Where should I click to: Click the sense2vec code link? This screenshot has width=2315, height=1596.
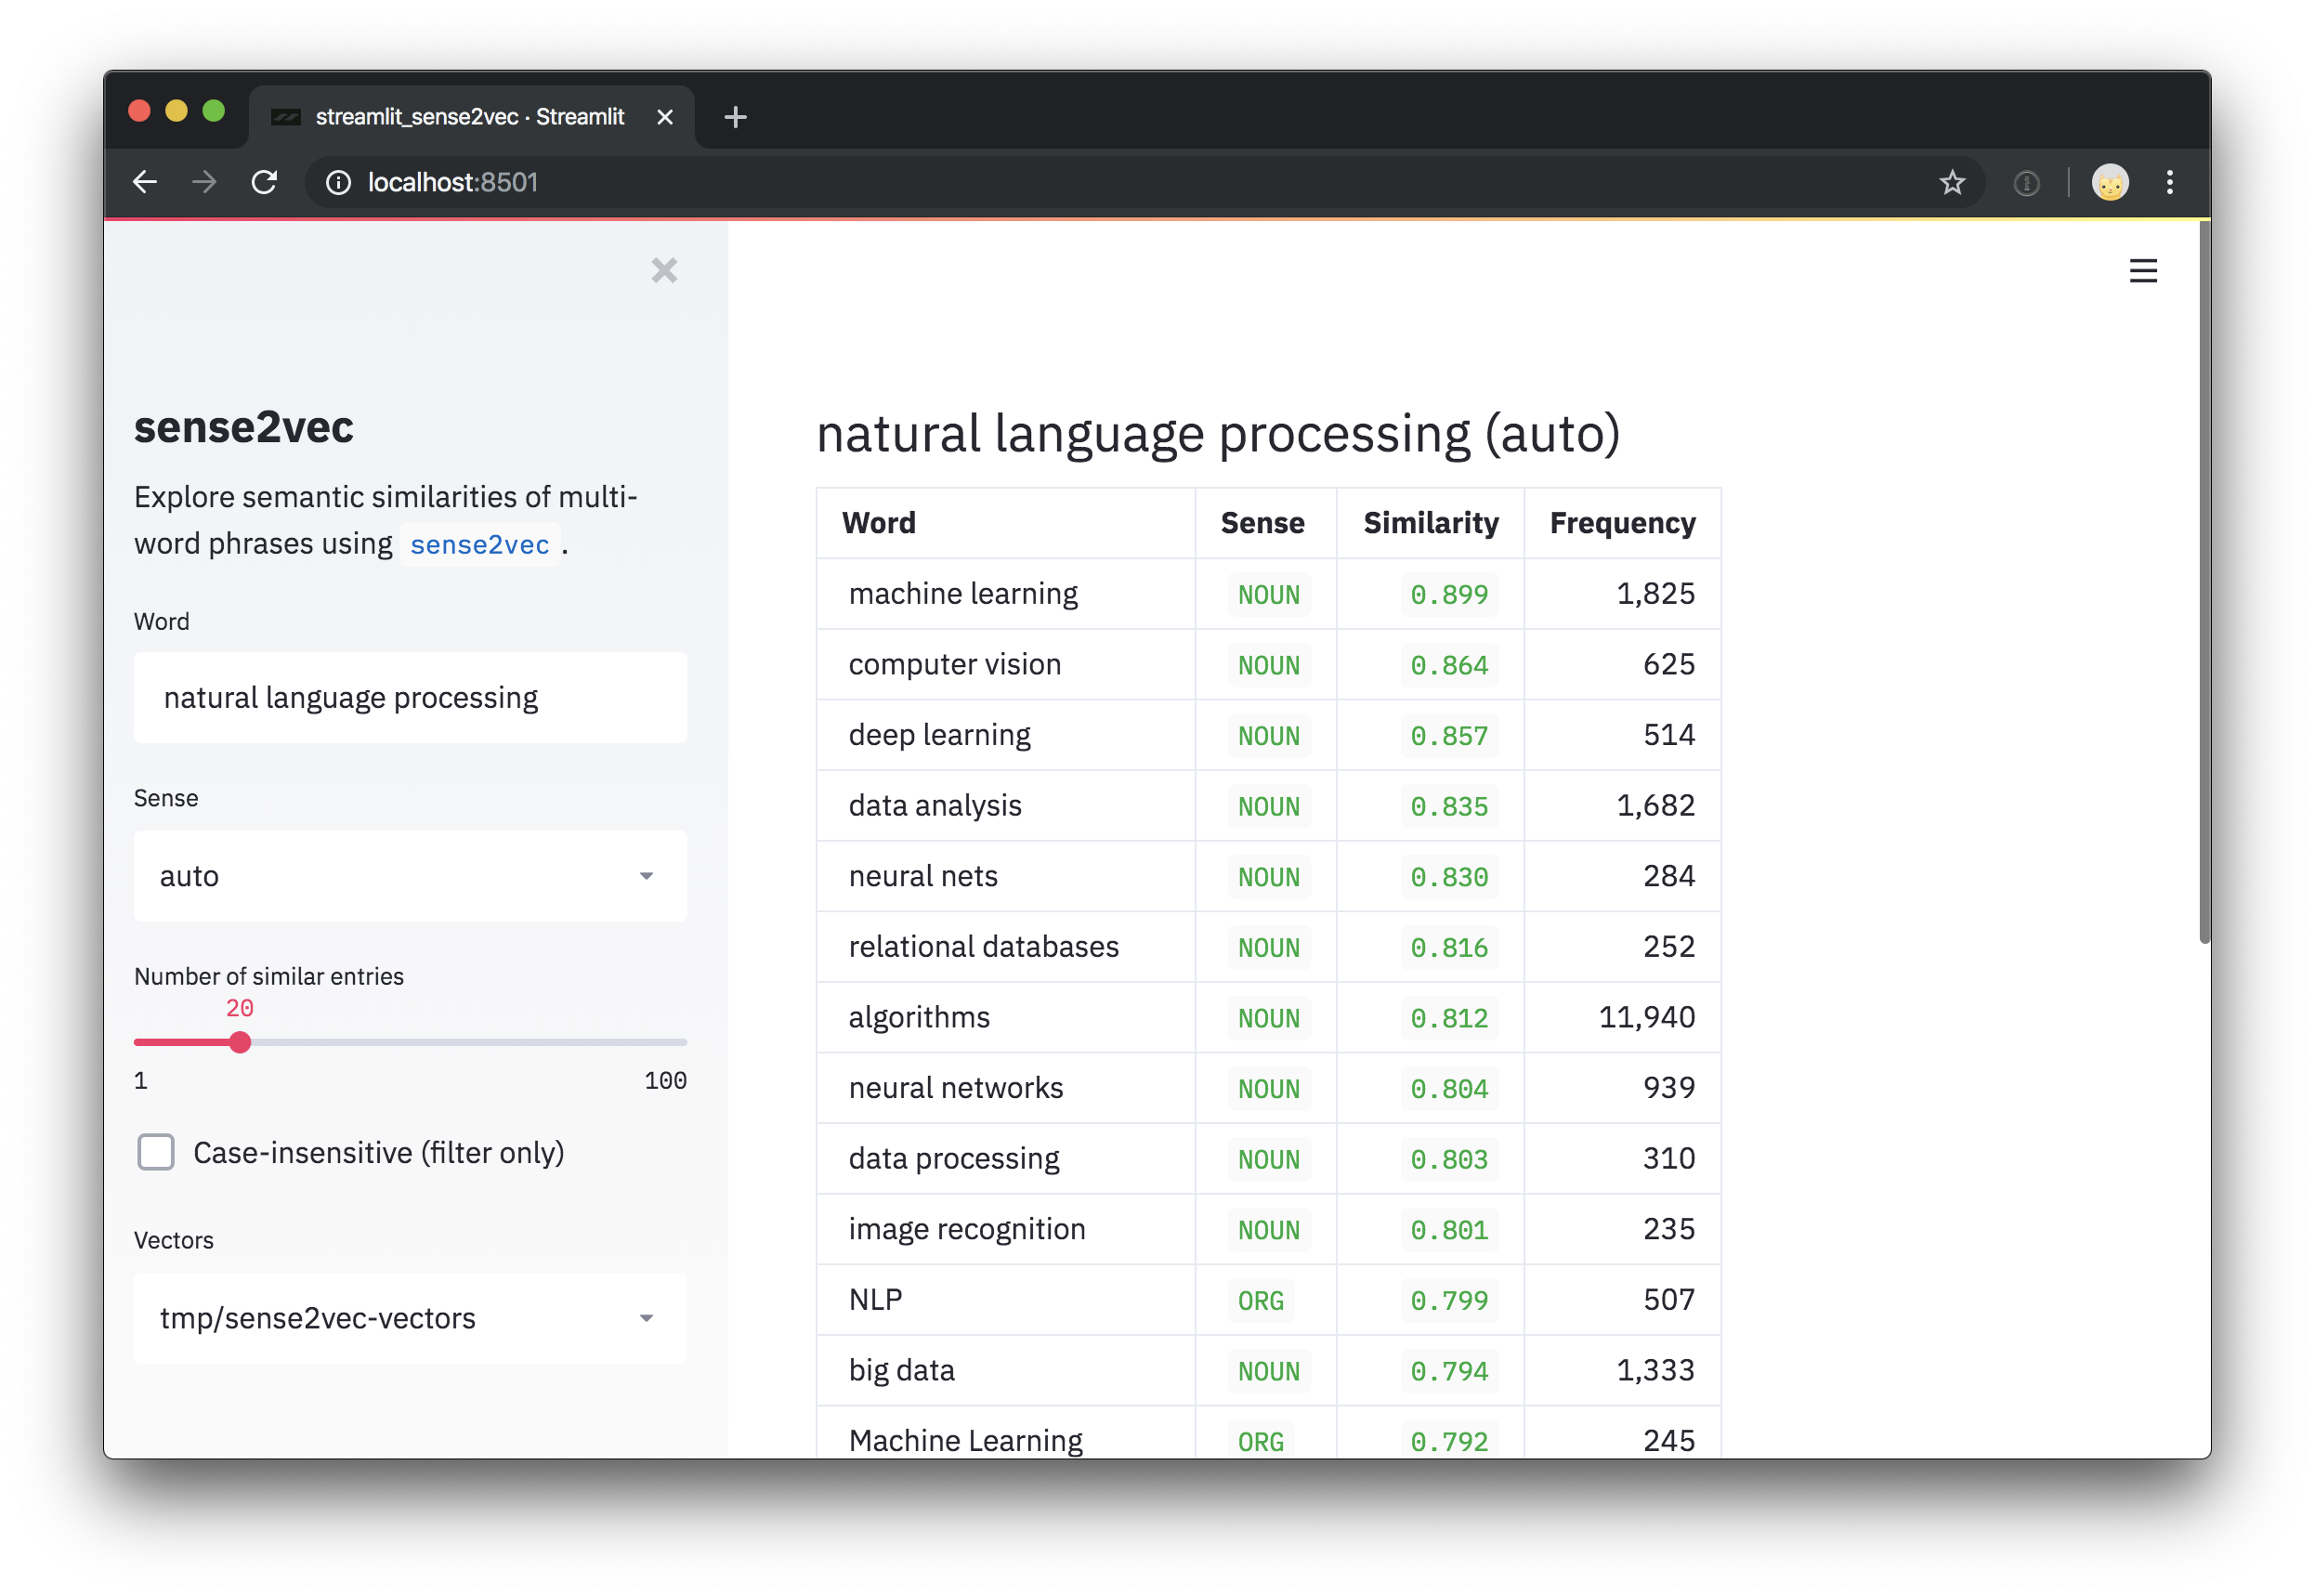pos(479,545)
